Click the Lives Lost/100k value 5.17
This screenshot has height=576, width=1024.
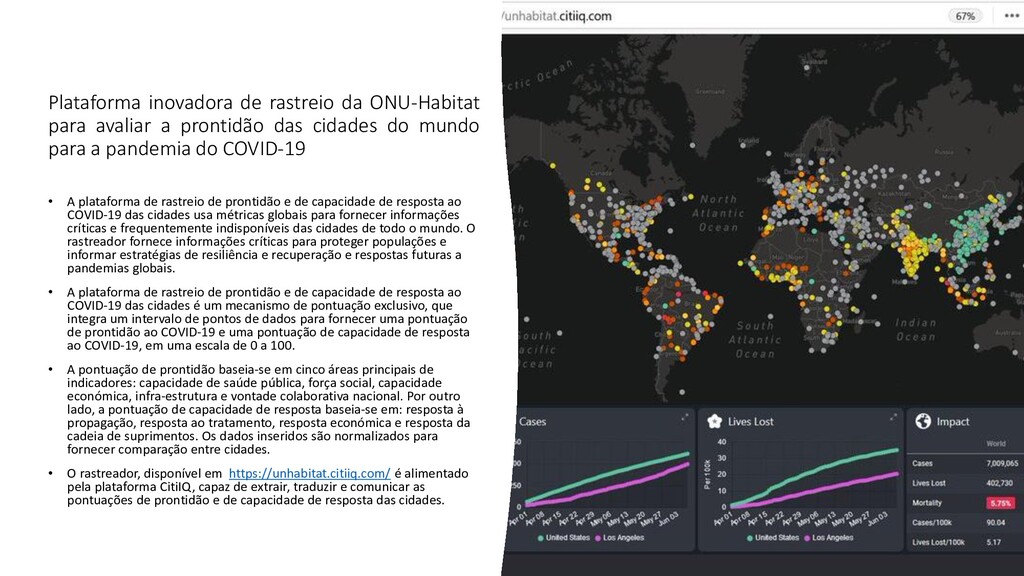(x=993, y=542)
